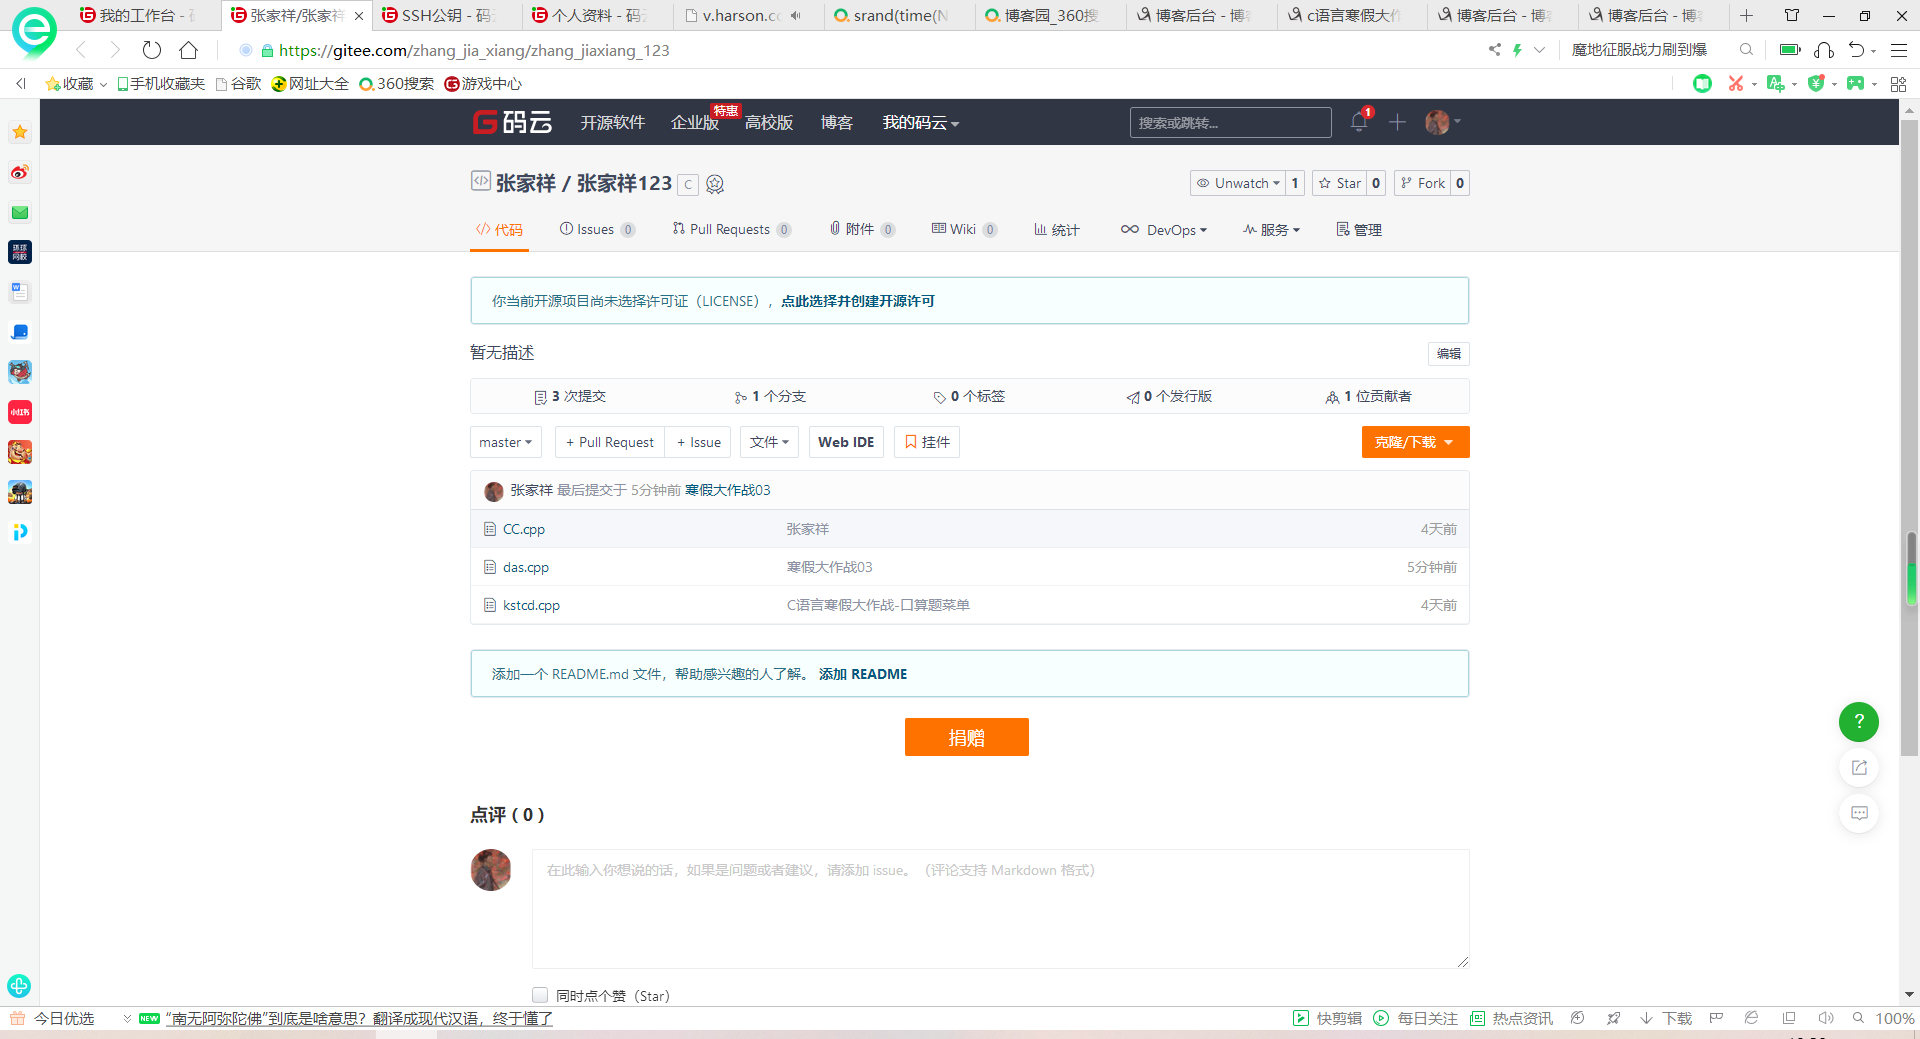Open the user avatar menu in header
This screenshot has height=1039, width=1920.
click(1442, 122)
